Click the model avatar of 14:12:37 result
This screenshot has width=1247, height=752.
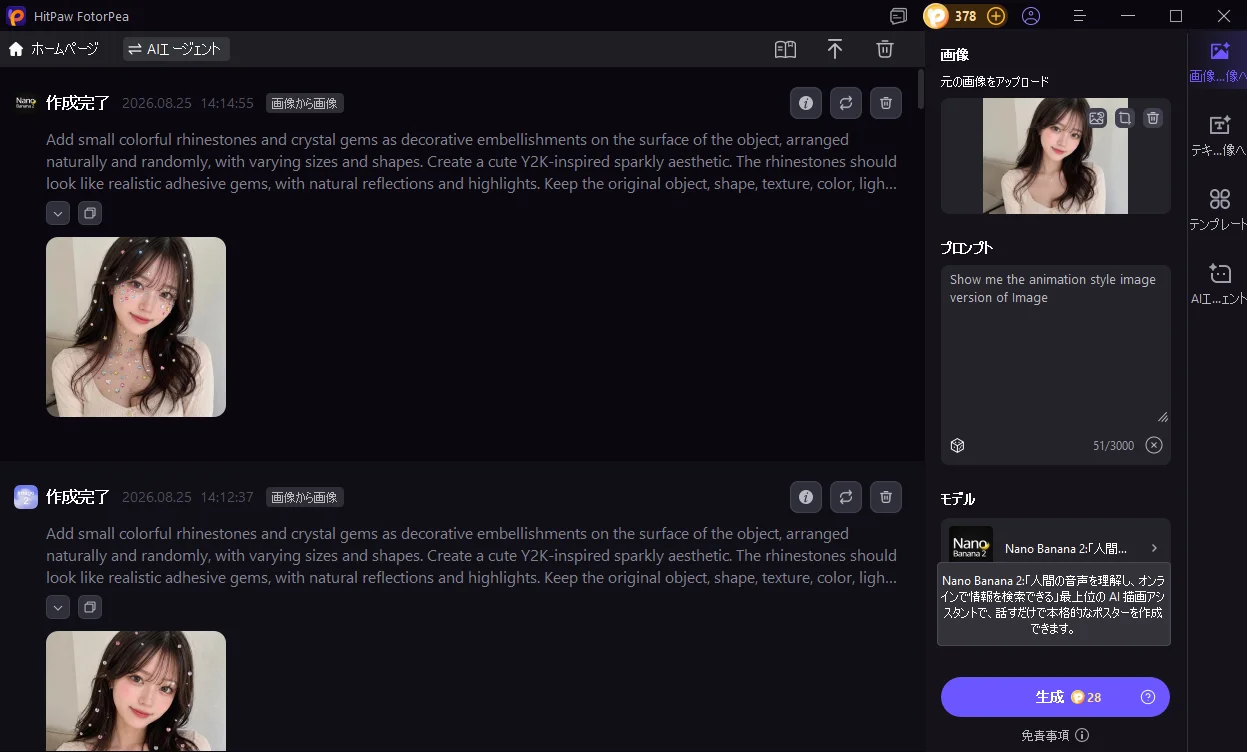[x=26, y=497]
